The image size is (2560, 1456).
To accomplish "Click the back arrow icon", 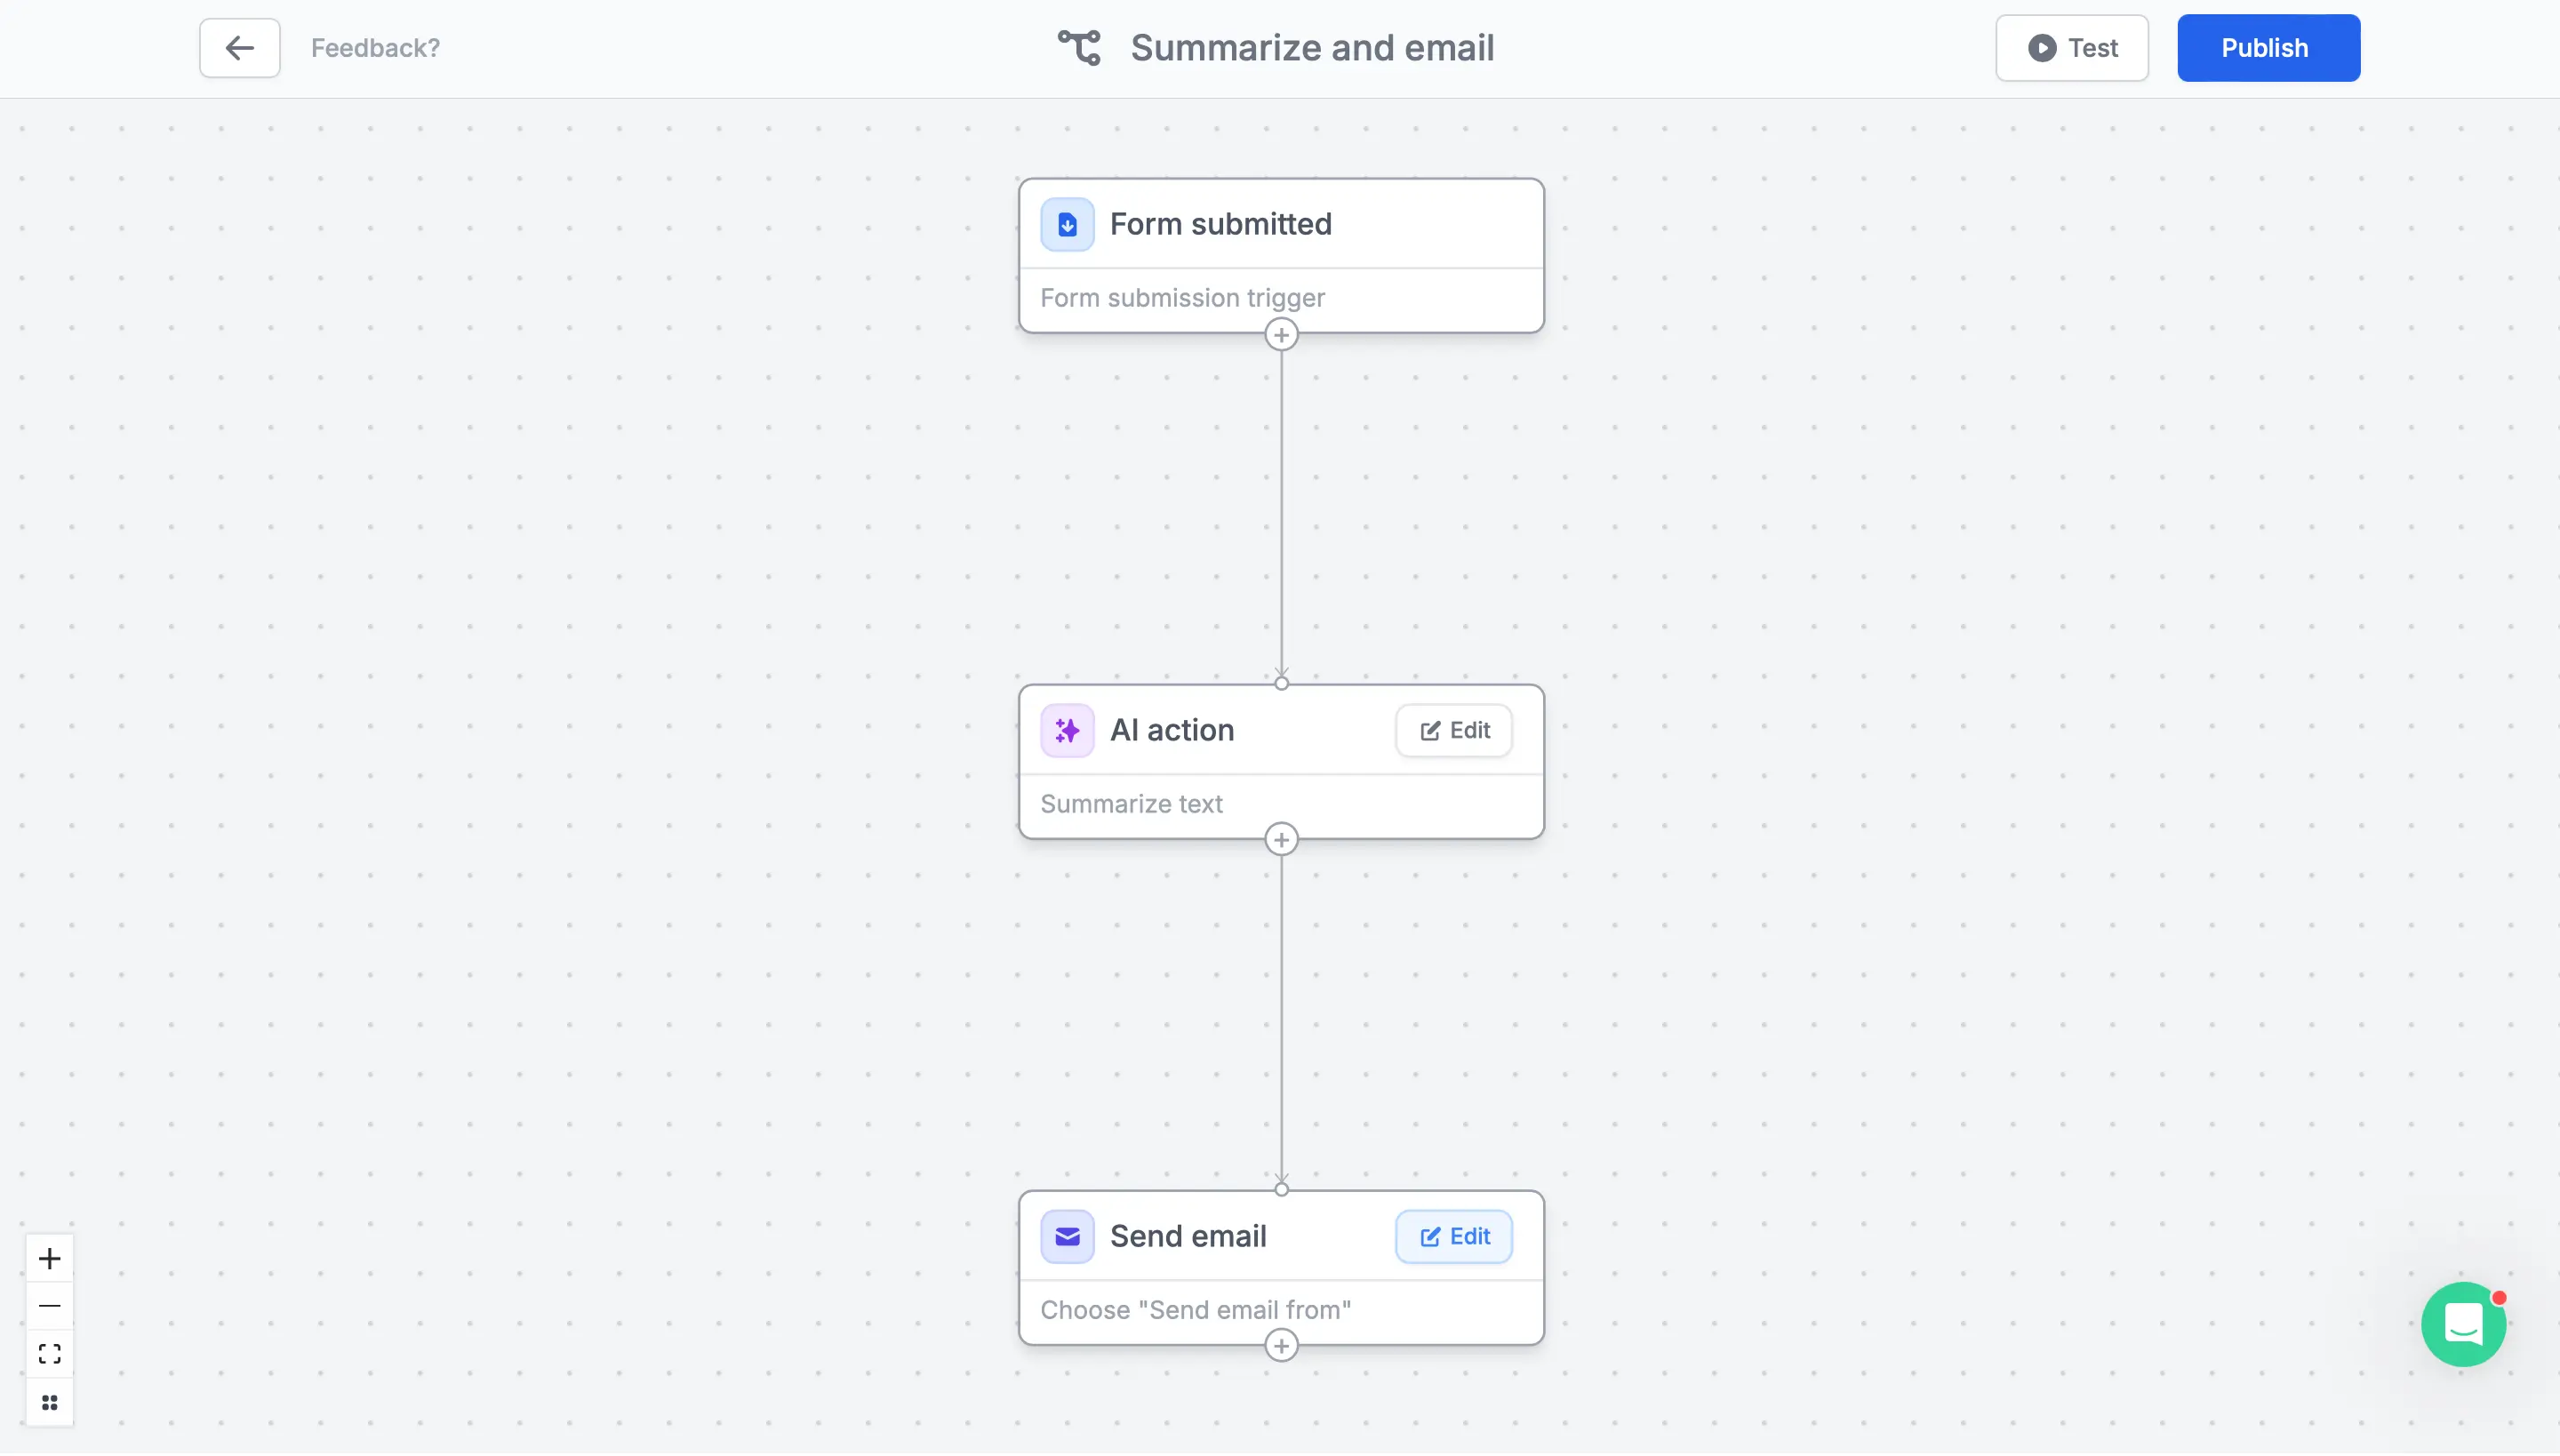I will pos(238,47).
